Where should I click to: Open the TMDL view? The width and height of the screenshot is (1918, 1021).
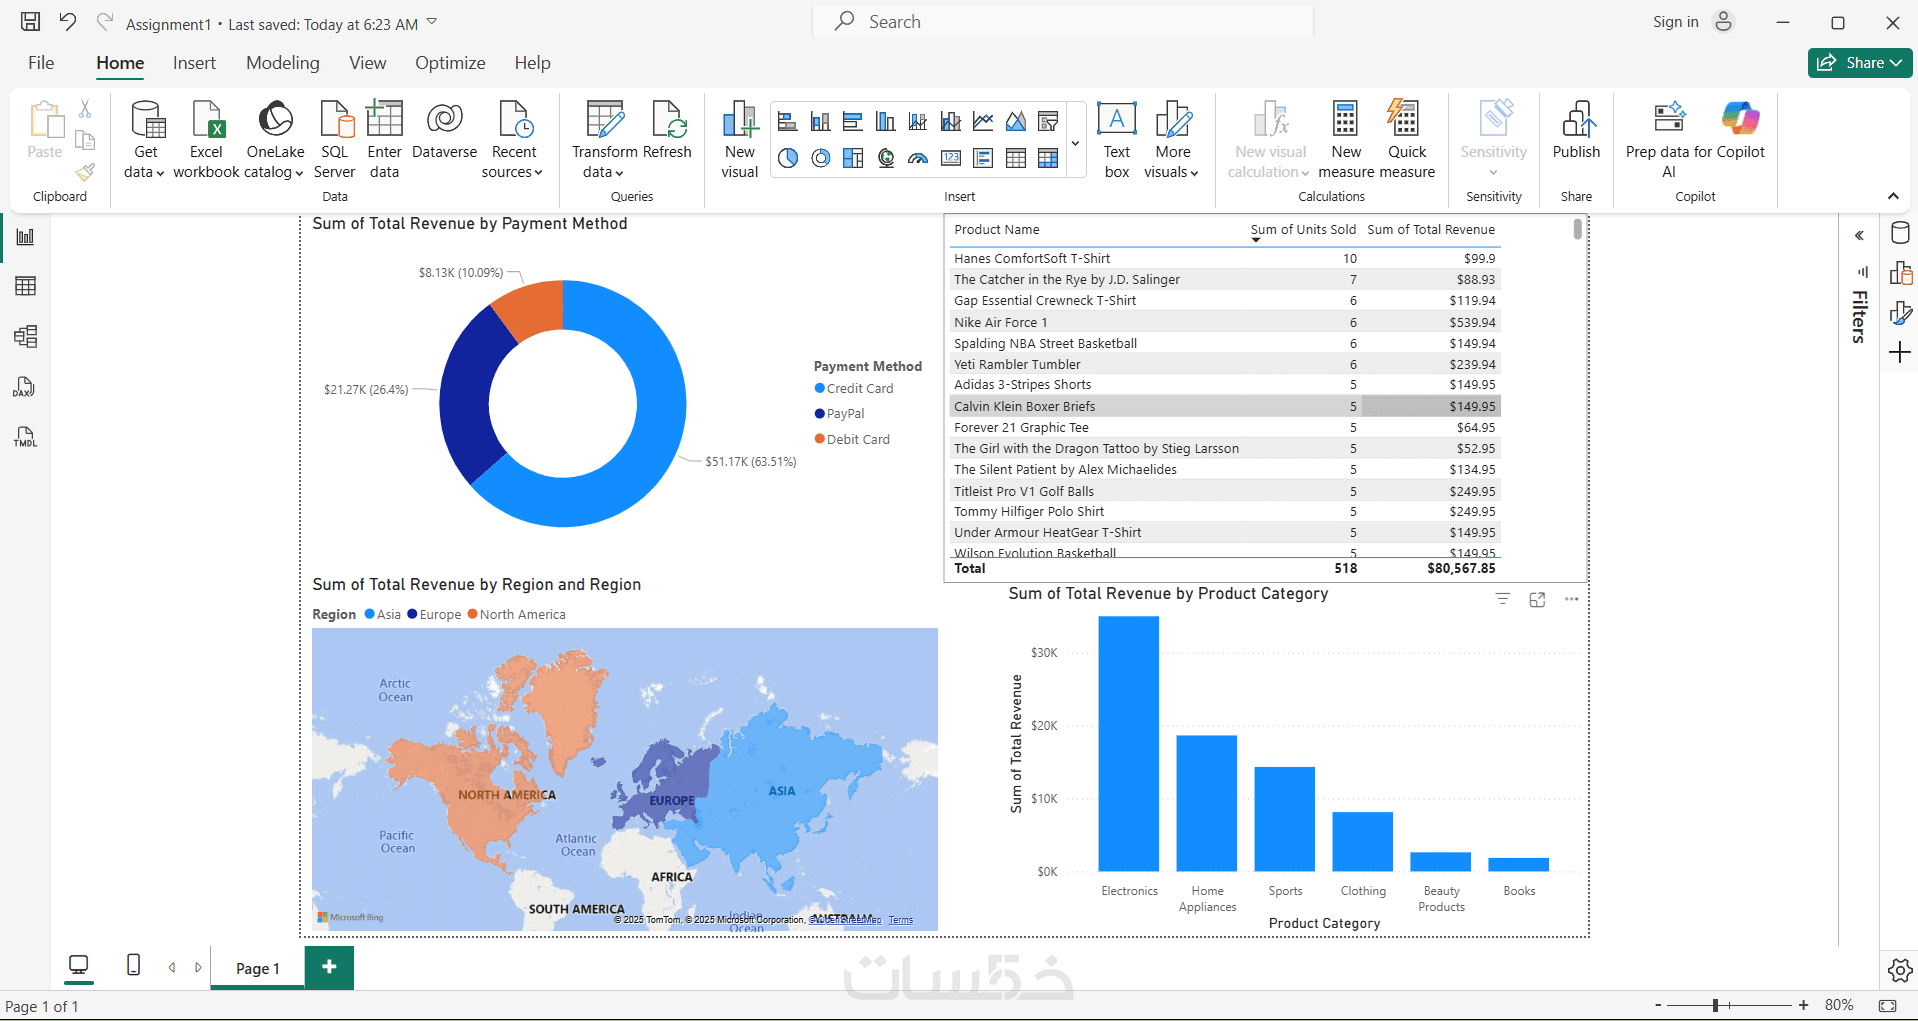(x=26, y=437)
